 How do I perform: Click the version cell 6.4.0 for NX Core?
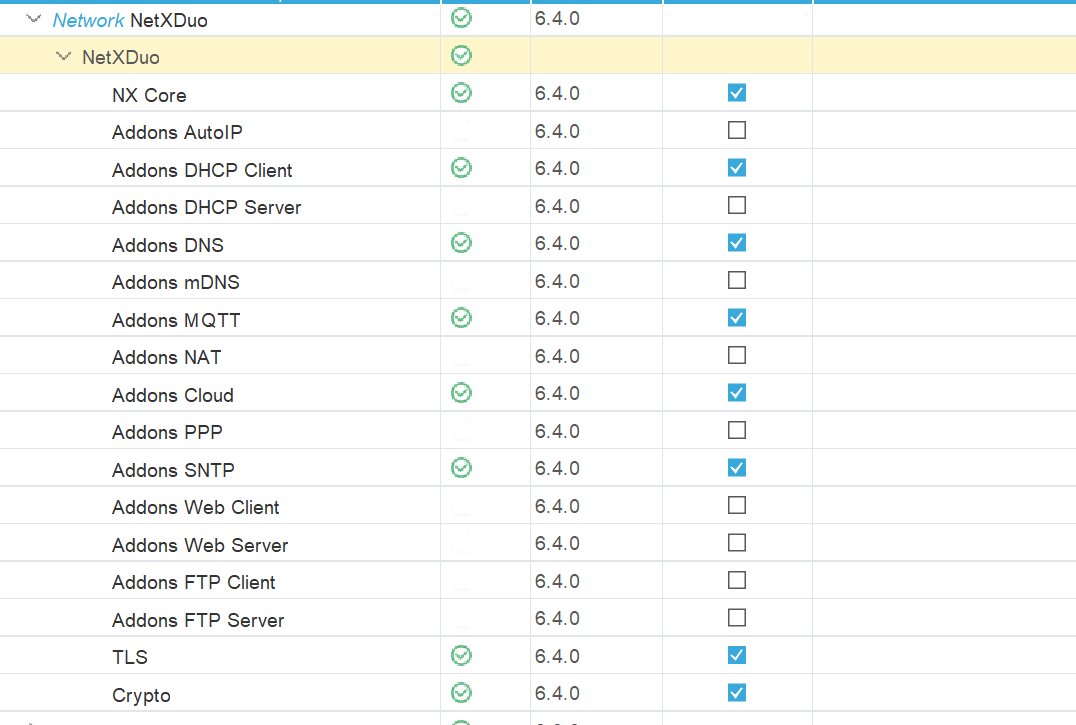coord(557,92)
